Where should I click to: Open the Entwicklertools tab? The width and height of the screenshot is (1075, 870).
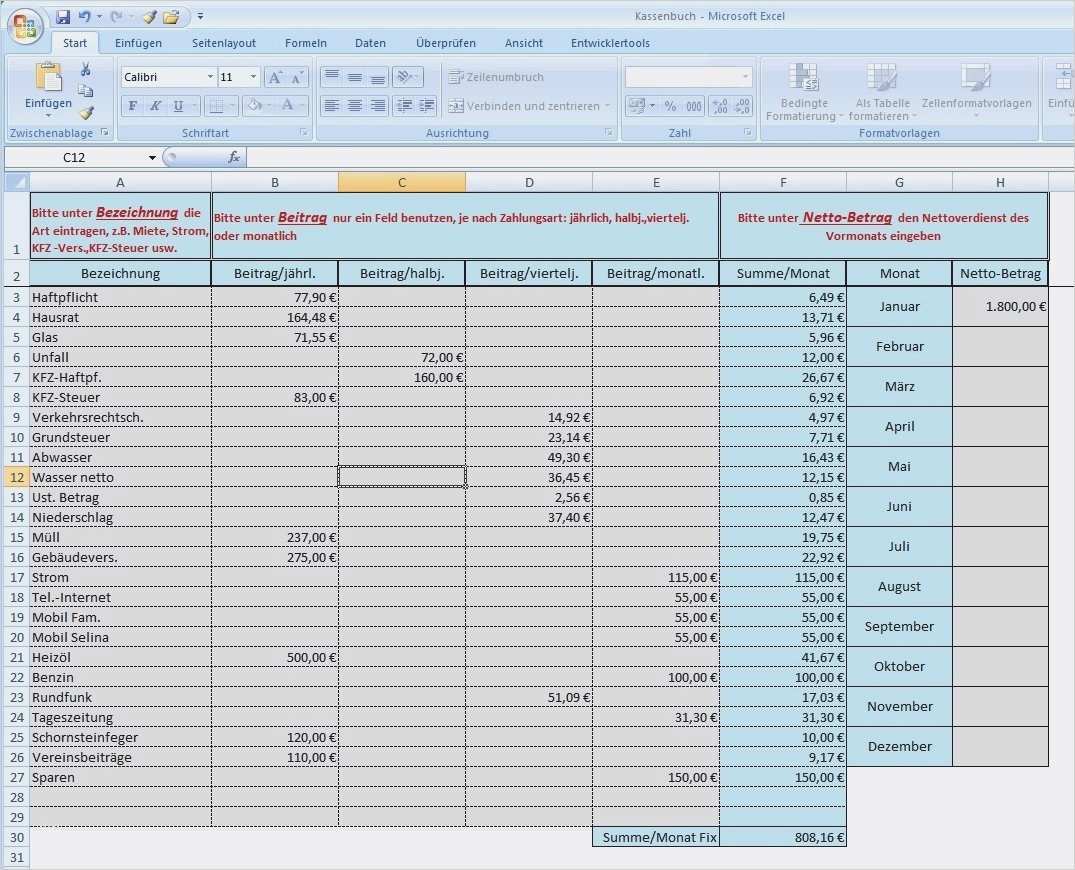[610, 43]
